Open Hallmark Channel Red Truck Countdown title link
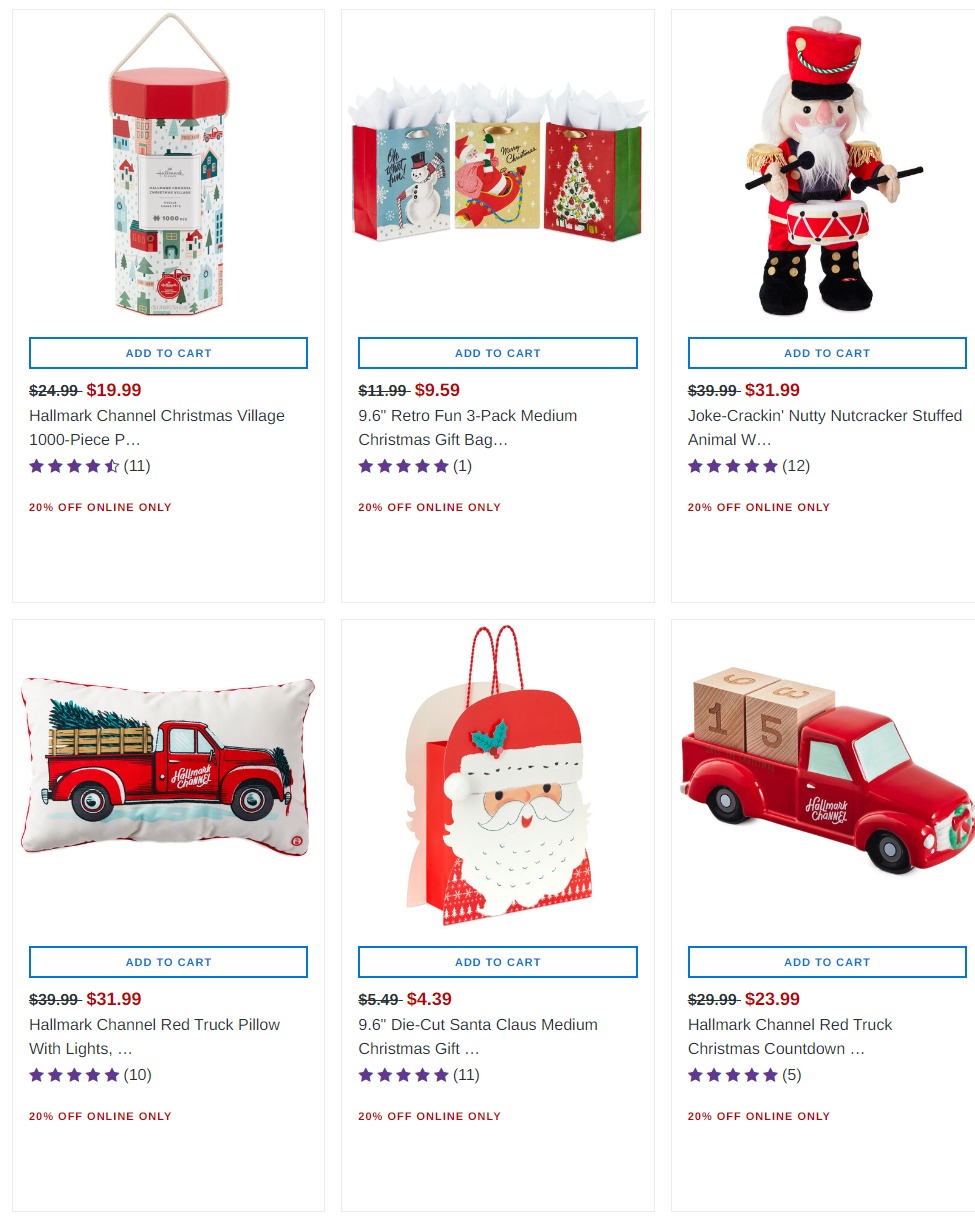Viewport: 975px width, 1218px height. point(790,1036)
